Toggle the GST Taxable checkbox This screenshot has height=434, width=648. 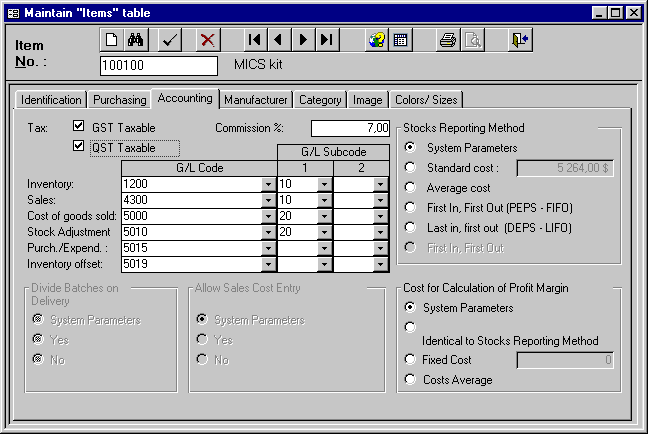click(79, 127)
